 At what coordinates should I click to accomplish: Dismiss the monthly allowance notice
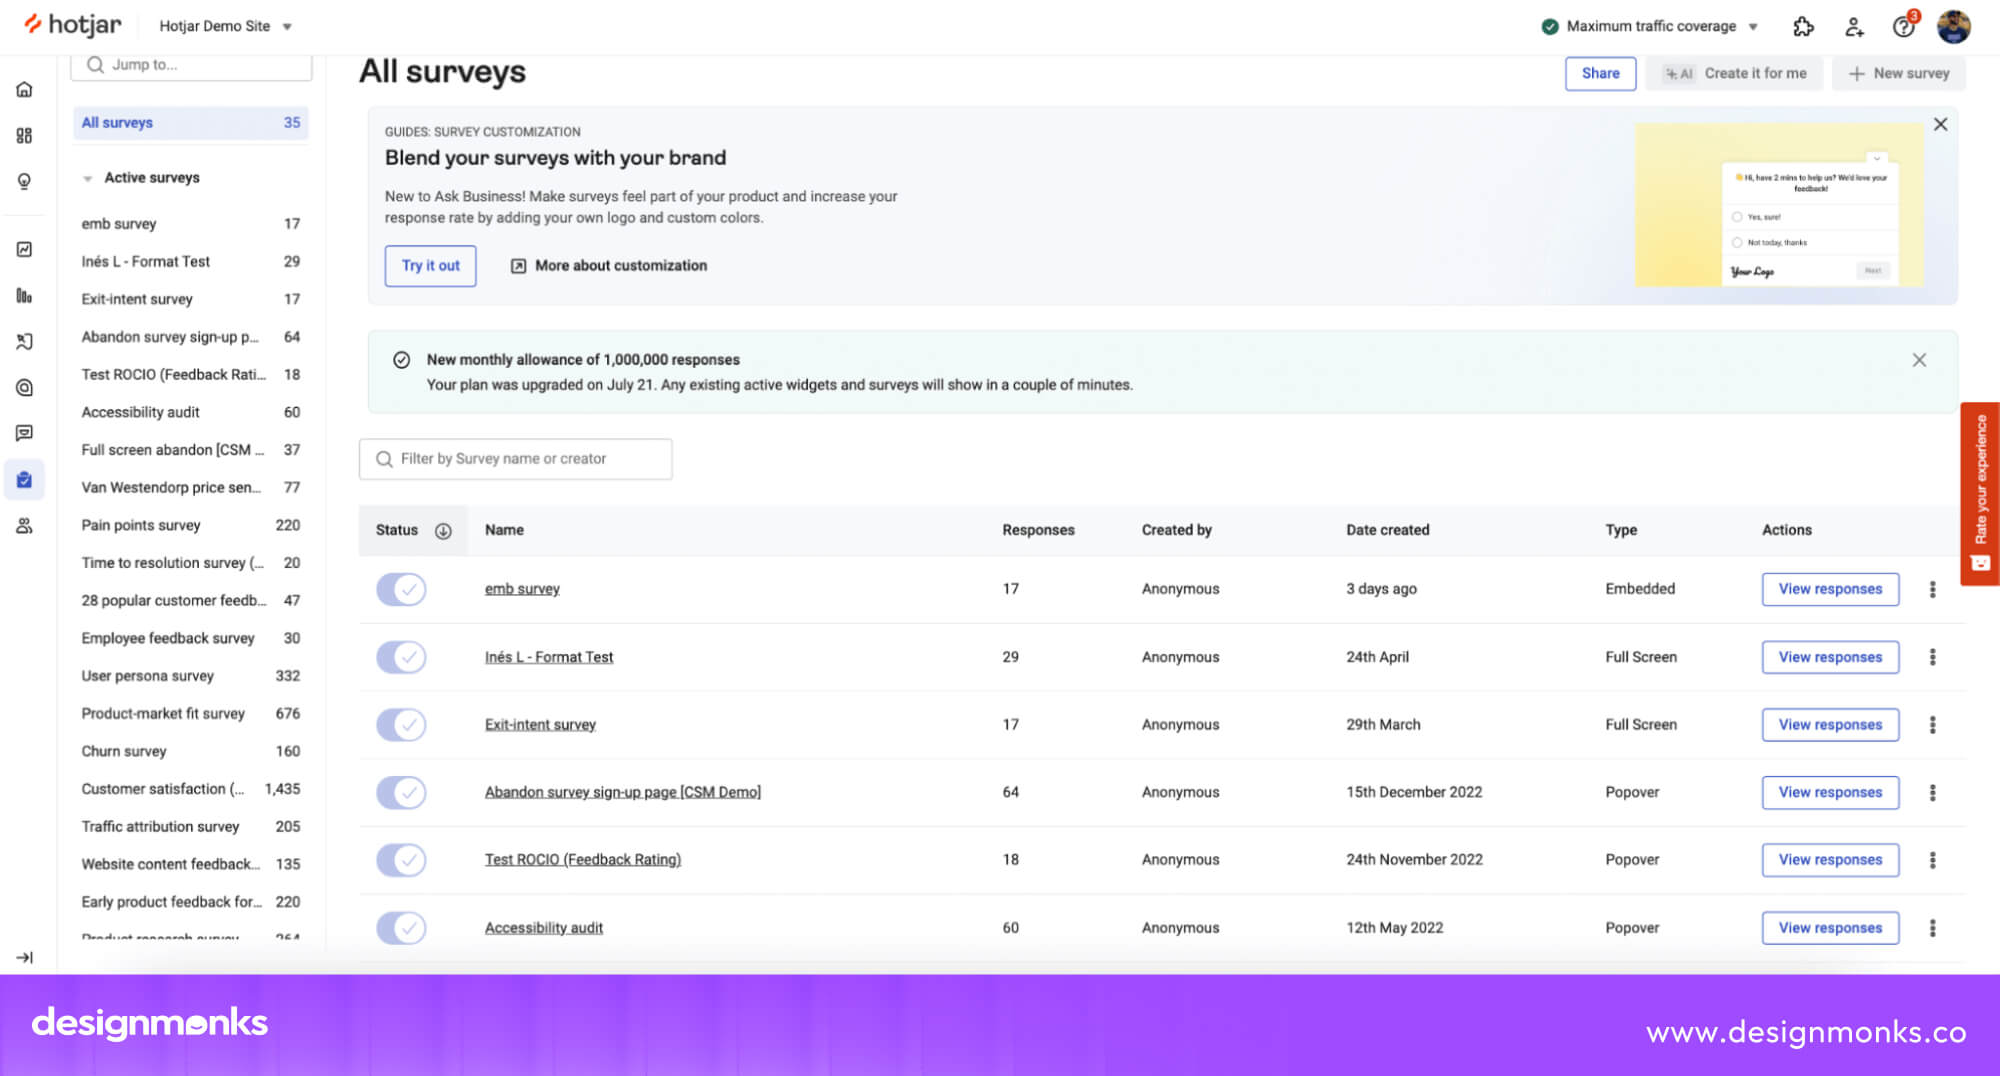1919,360
